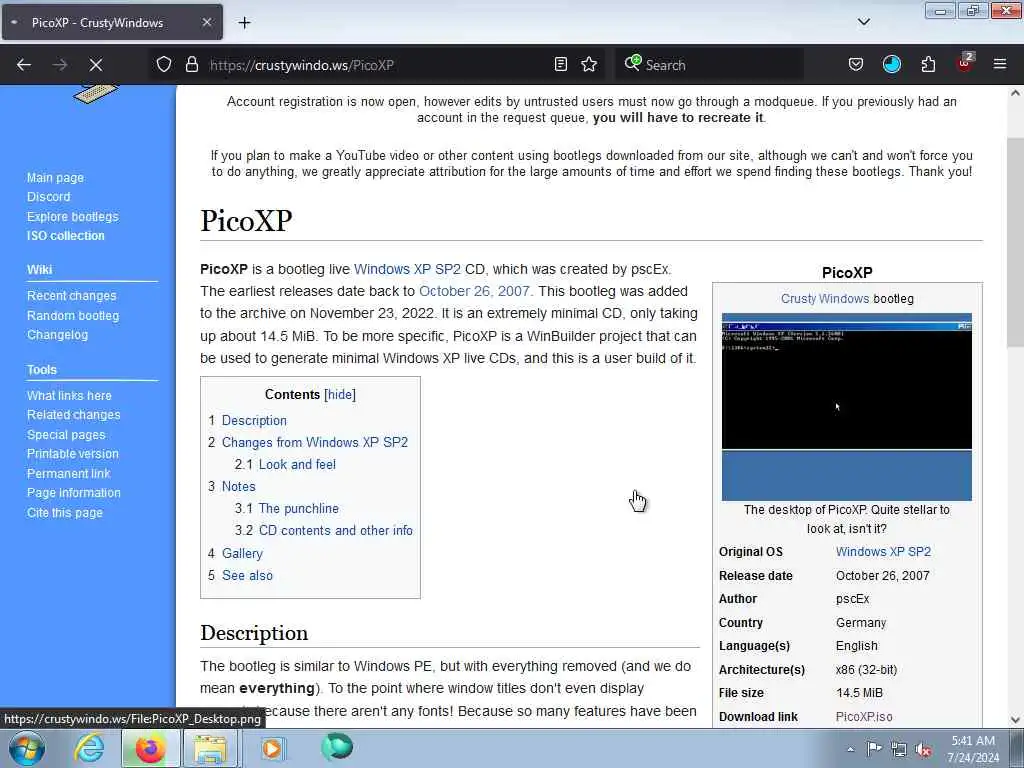Screen dimensions: 1024x768
Task: Open the Pocket save icon
Action: (856, 65)
